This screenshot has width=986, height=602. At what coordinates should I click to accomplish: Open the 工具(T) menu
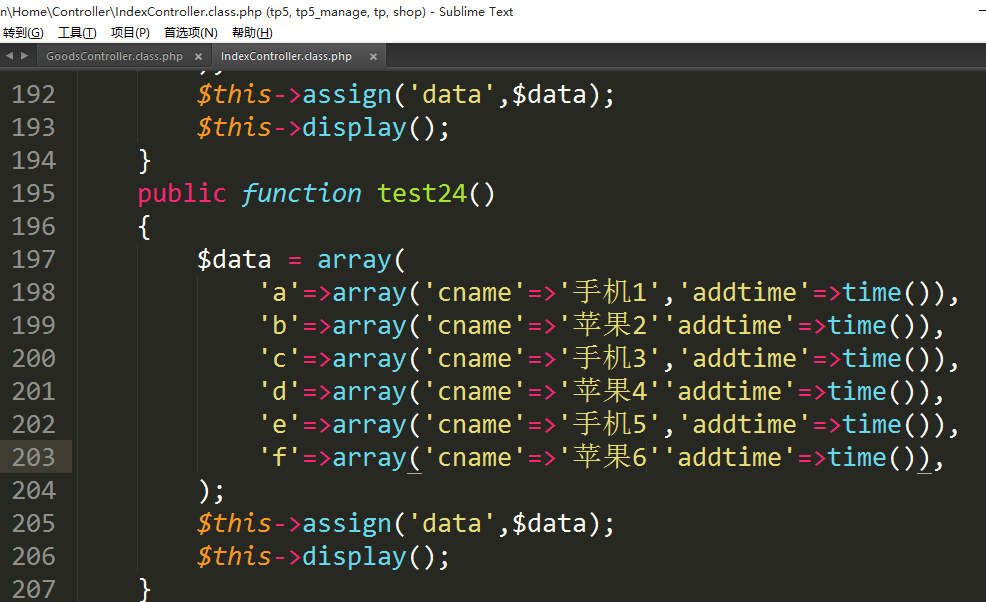[x=77, y=33]
